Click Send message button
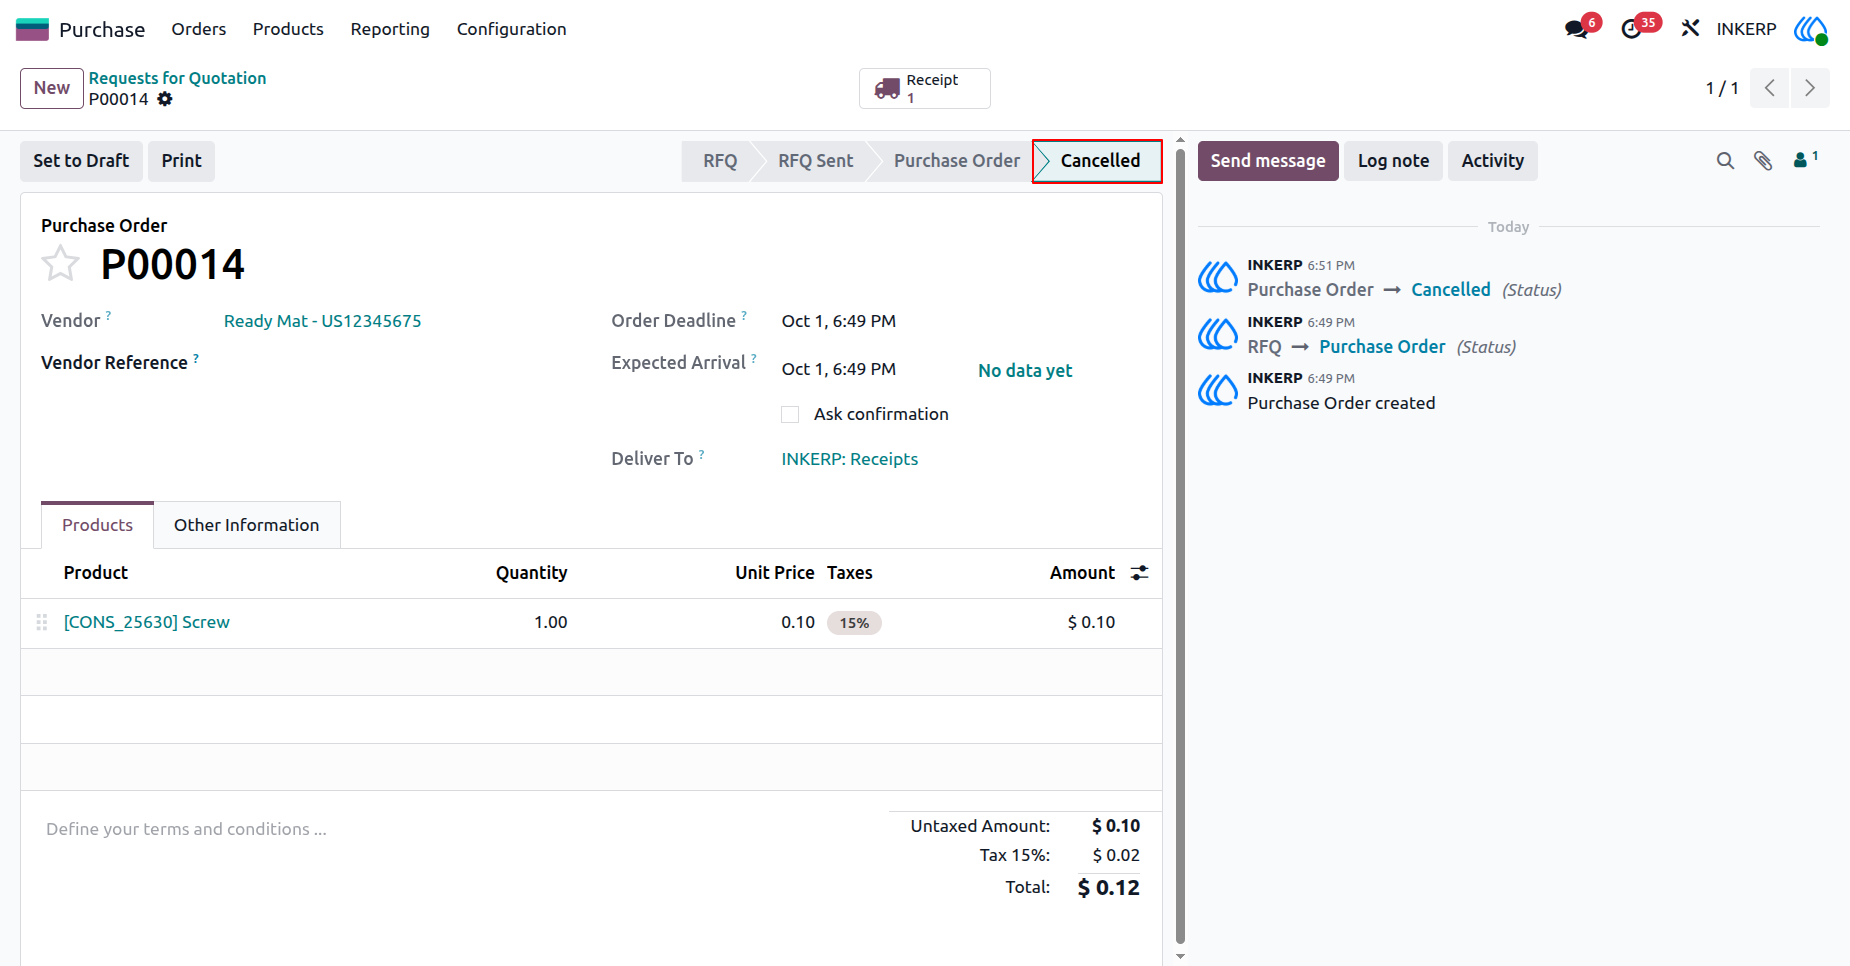 pos(1268,161)
